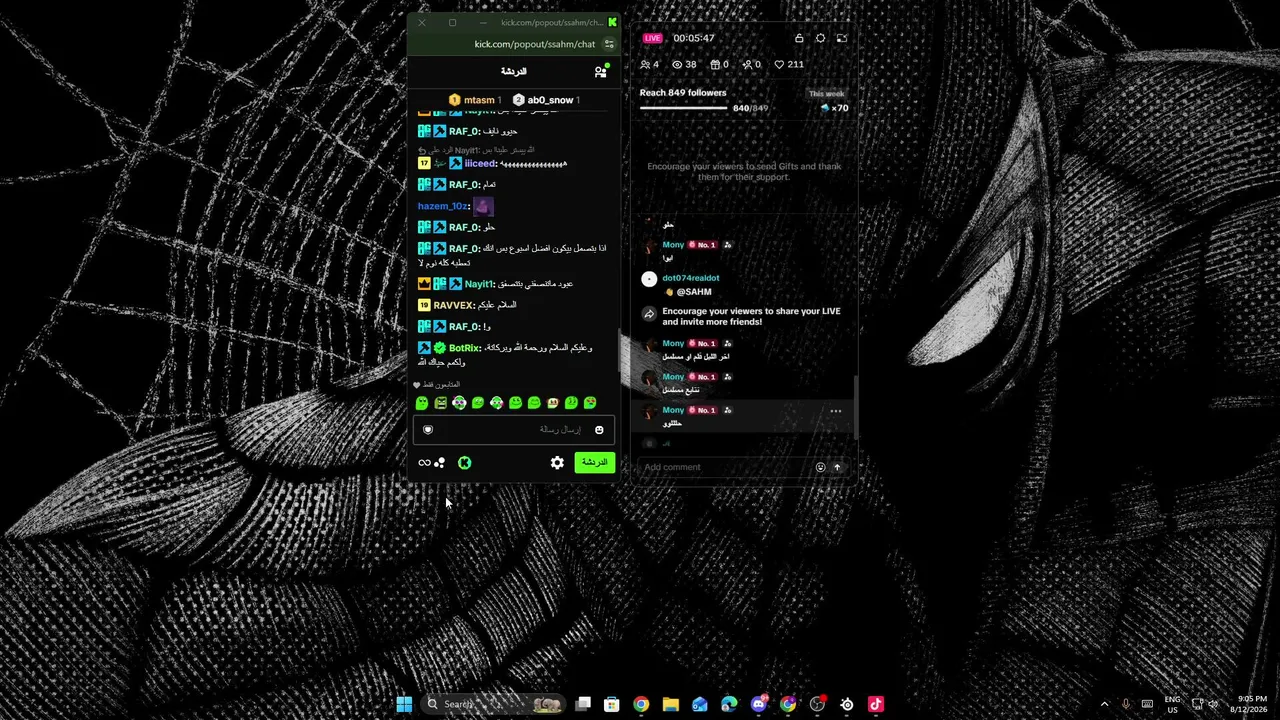The width and height of the screenshot is (1280, 720).
Task: Click the new followers count icon
Action: [x=747, y=65]
